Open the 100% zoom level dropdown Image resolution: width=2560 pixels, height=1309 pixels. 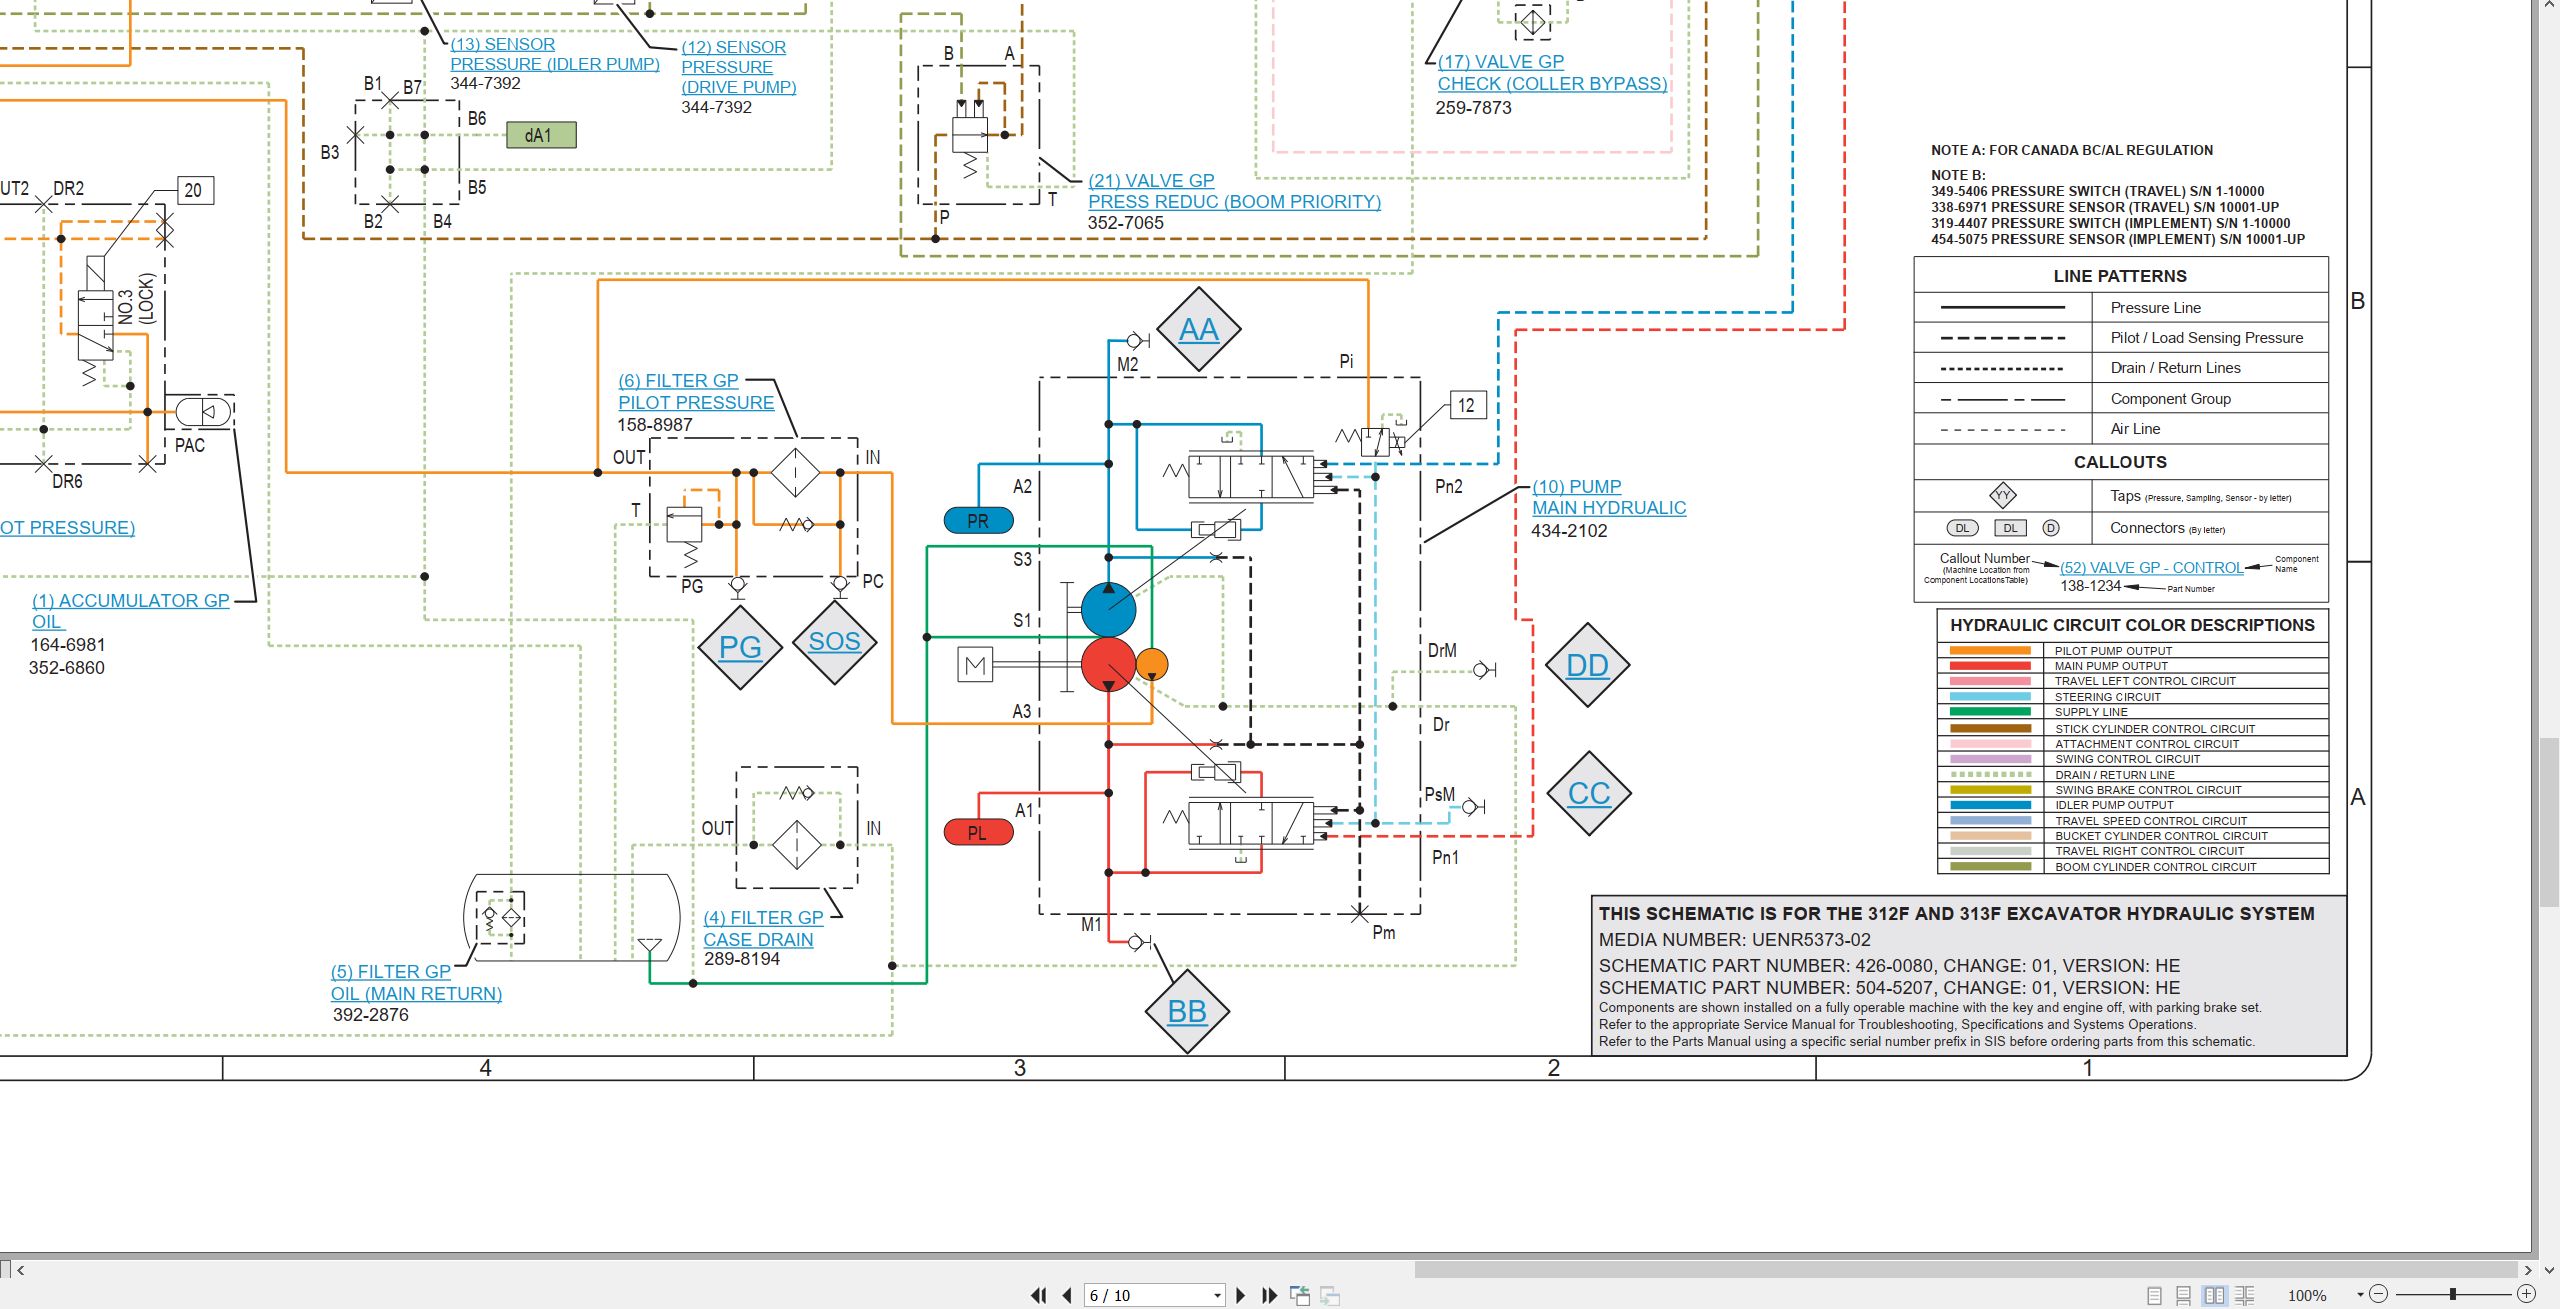[x=2360, y=1295]
